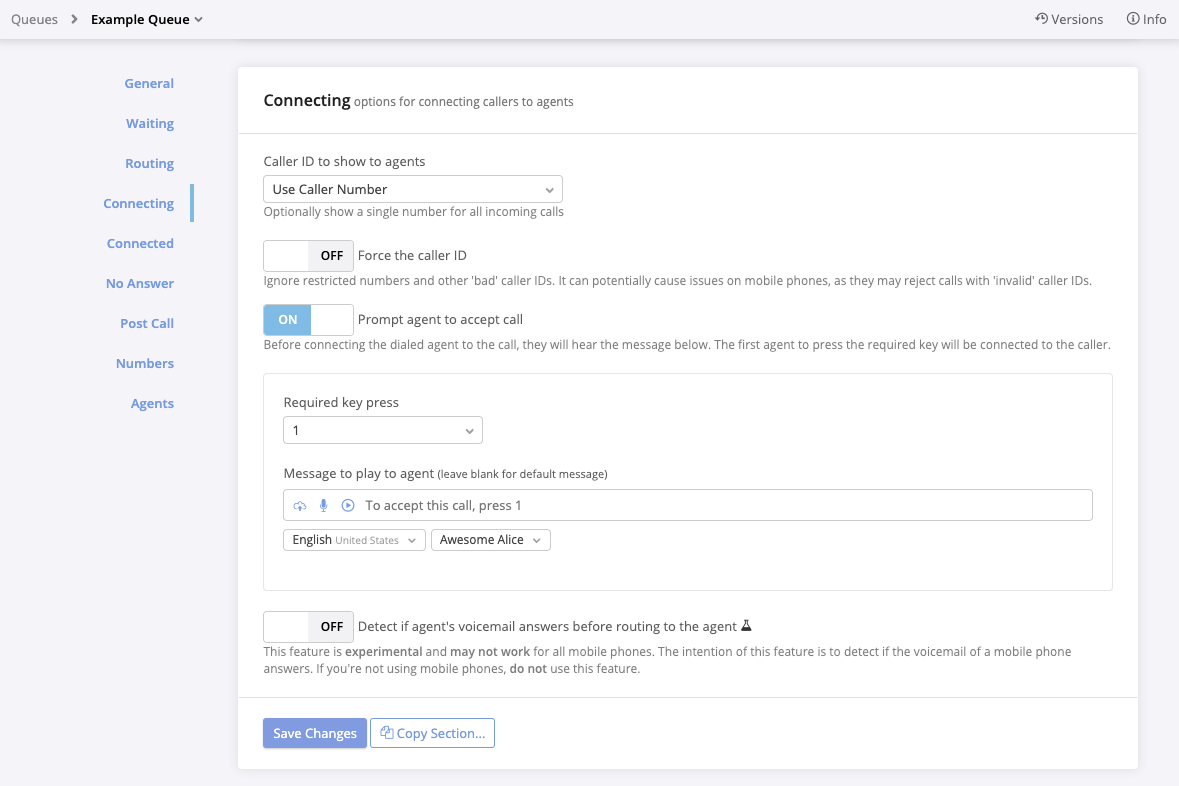This screenshot has height=786, width=1179.
Task: Go to the Routing section
Action: (x=149, y=164)
